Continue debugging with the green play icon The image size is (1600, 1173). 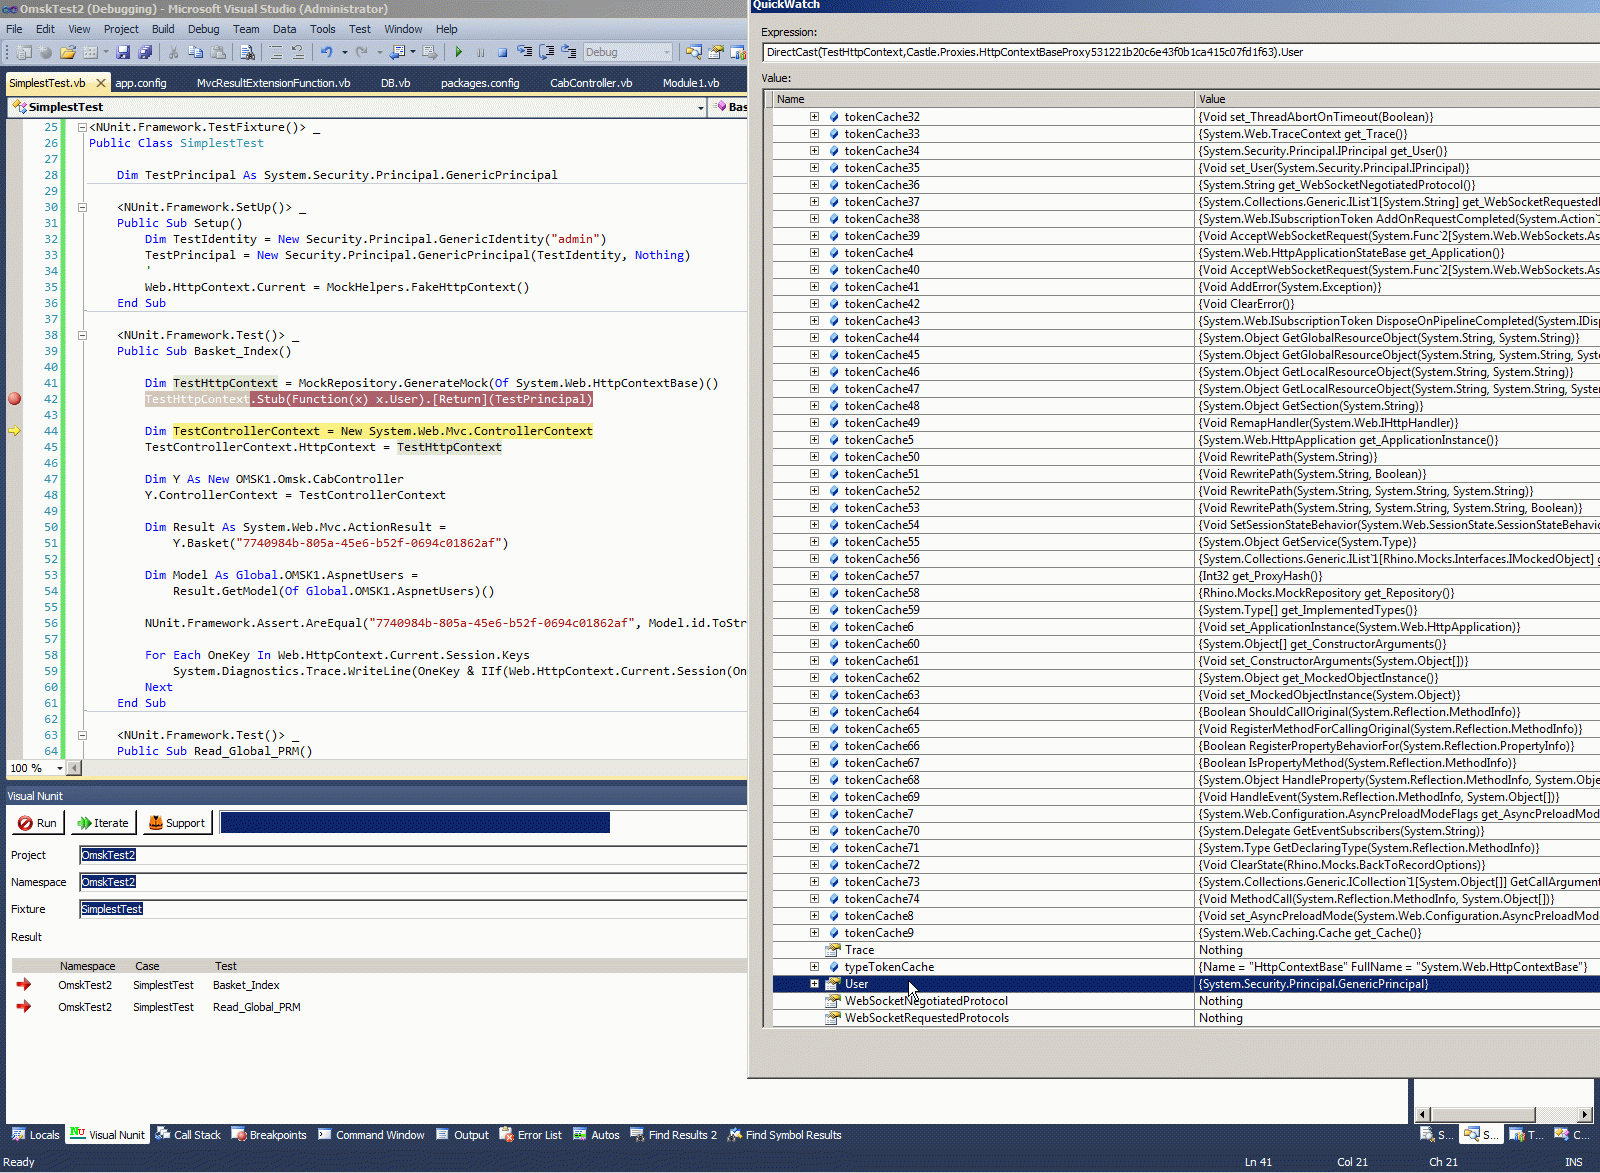pos(458,52)
